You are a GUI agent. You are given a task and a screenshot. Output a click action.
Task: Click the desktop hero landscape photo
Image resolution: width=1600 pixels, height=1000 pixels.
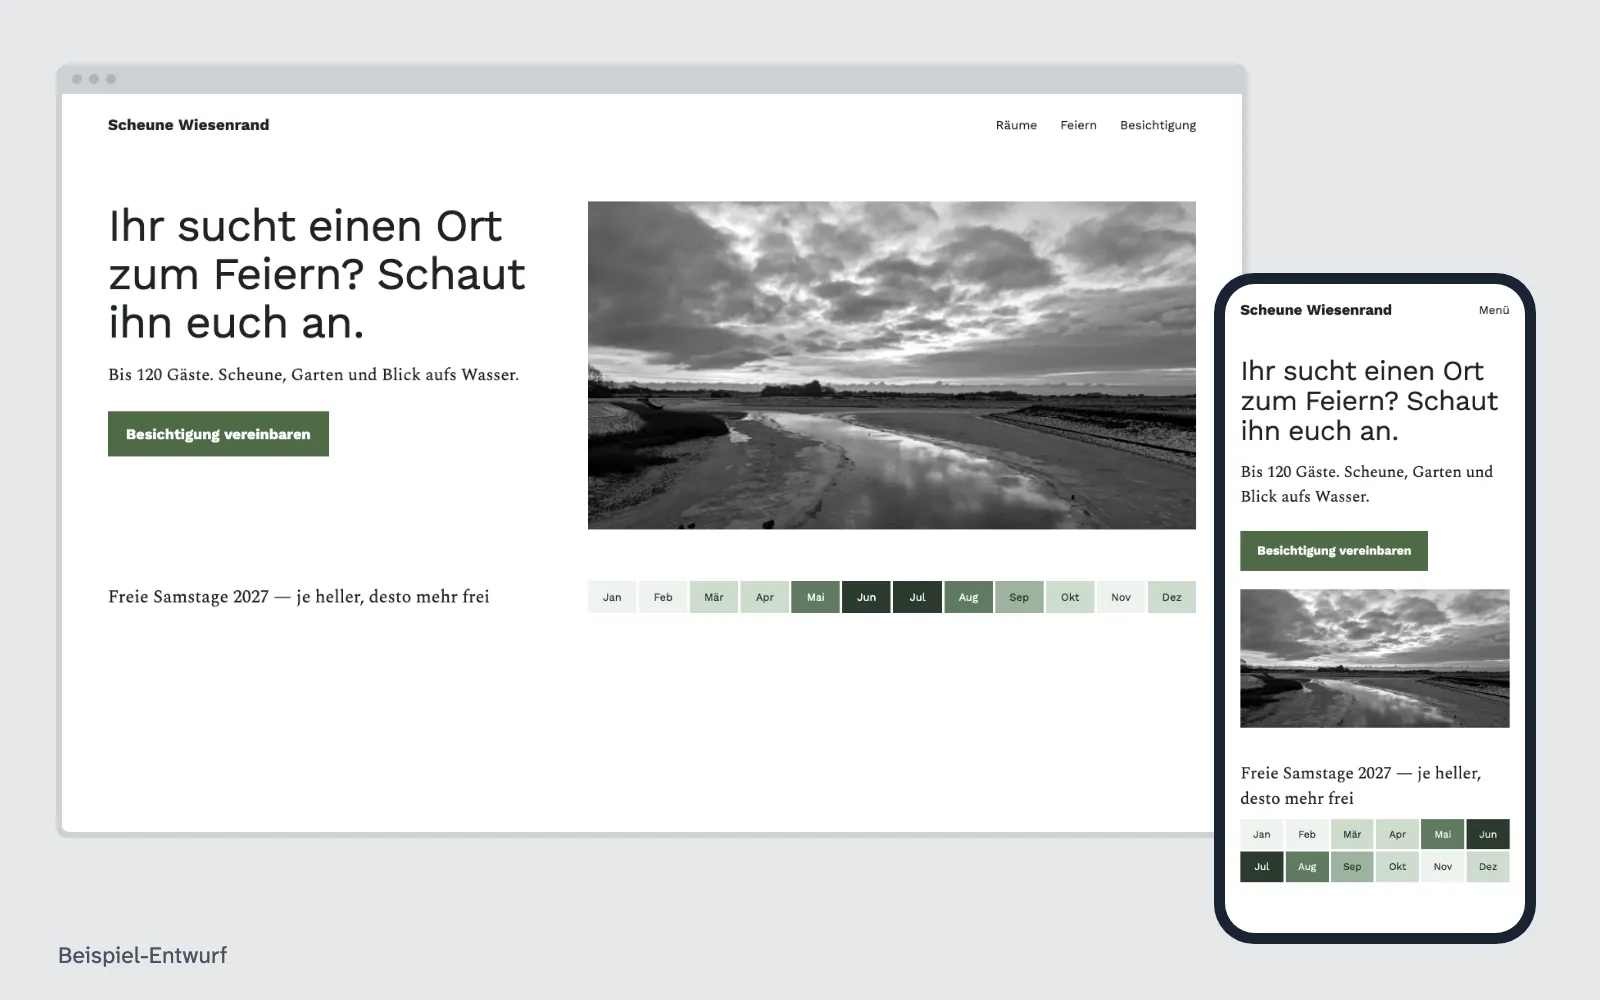892,365
